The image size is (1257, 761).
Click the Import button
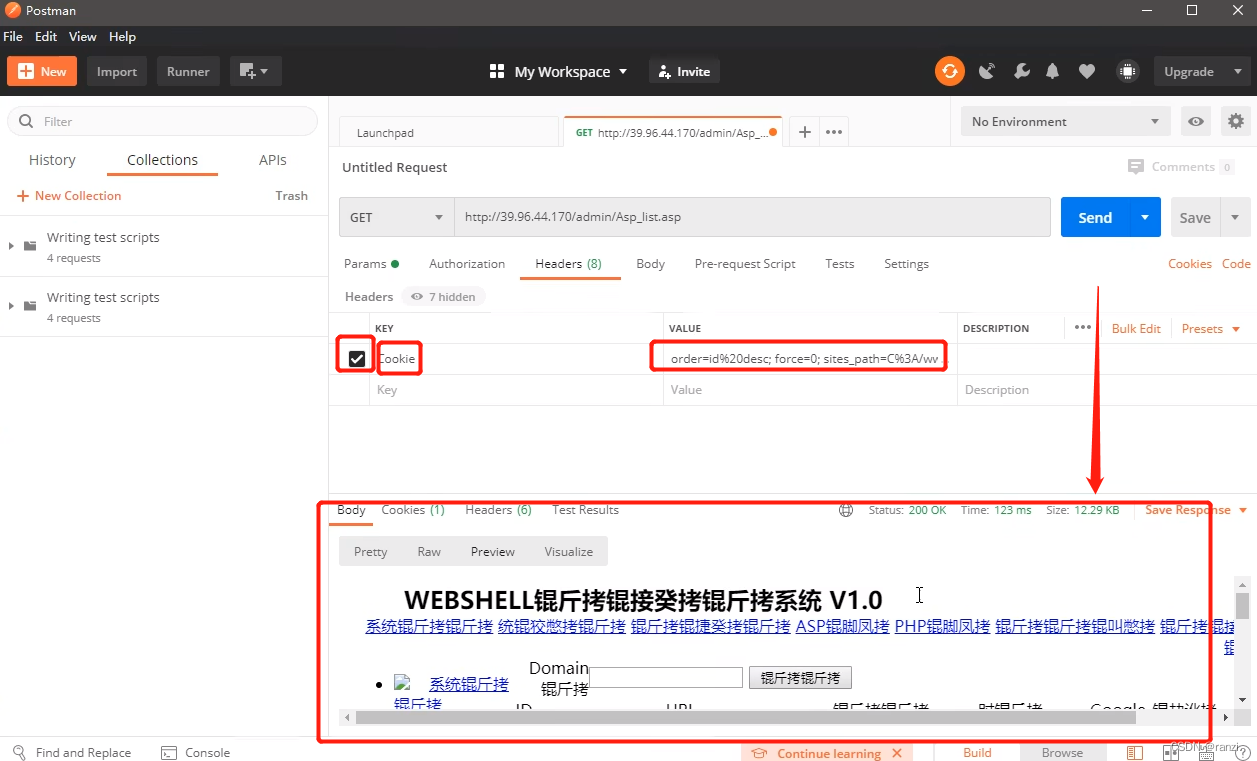pyautogui.click(x=117, y=71)
